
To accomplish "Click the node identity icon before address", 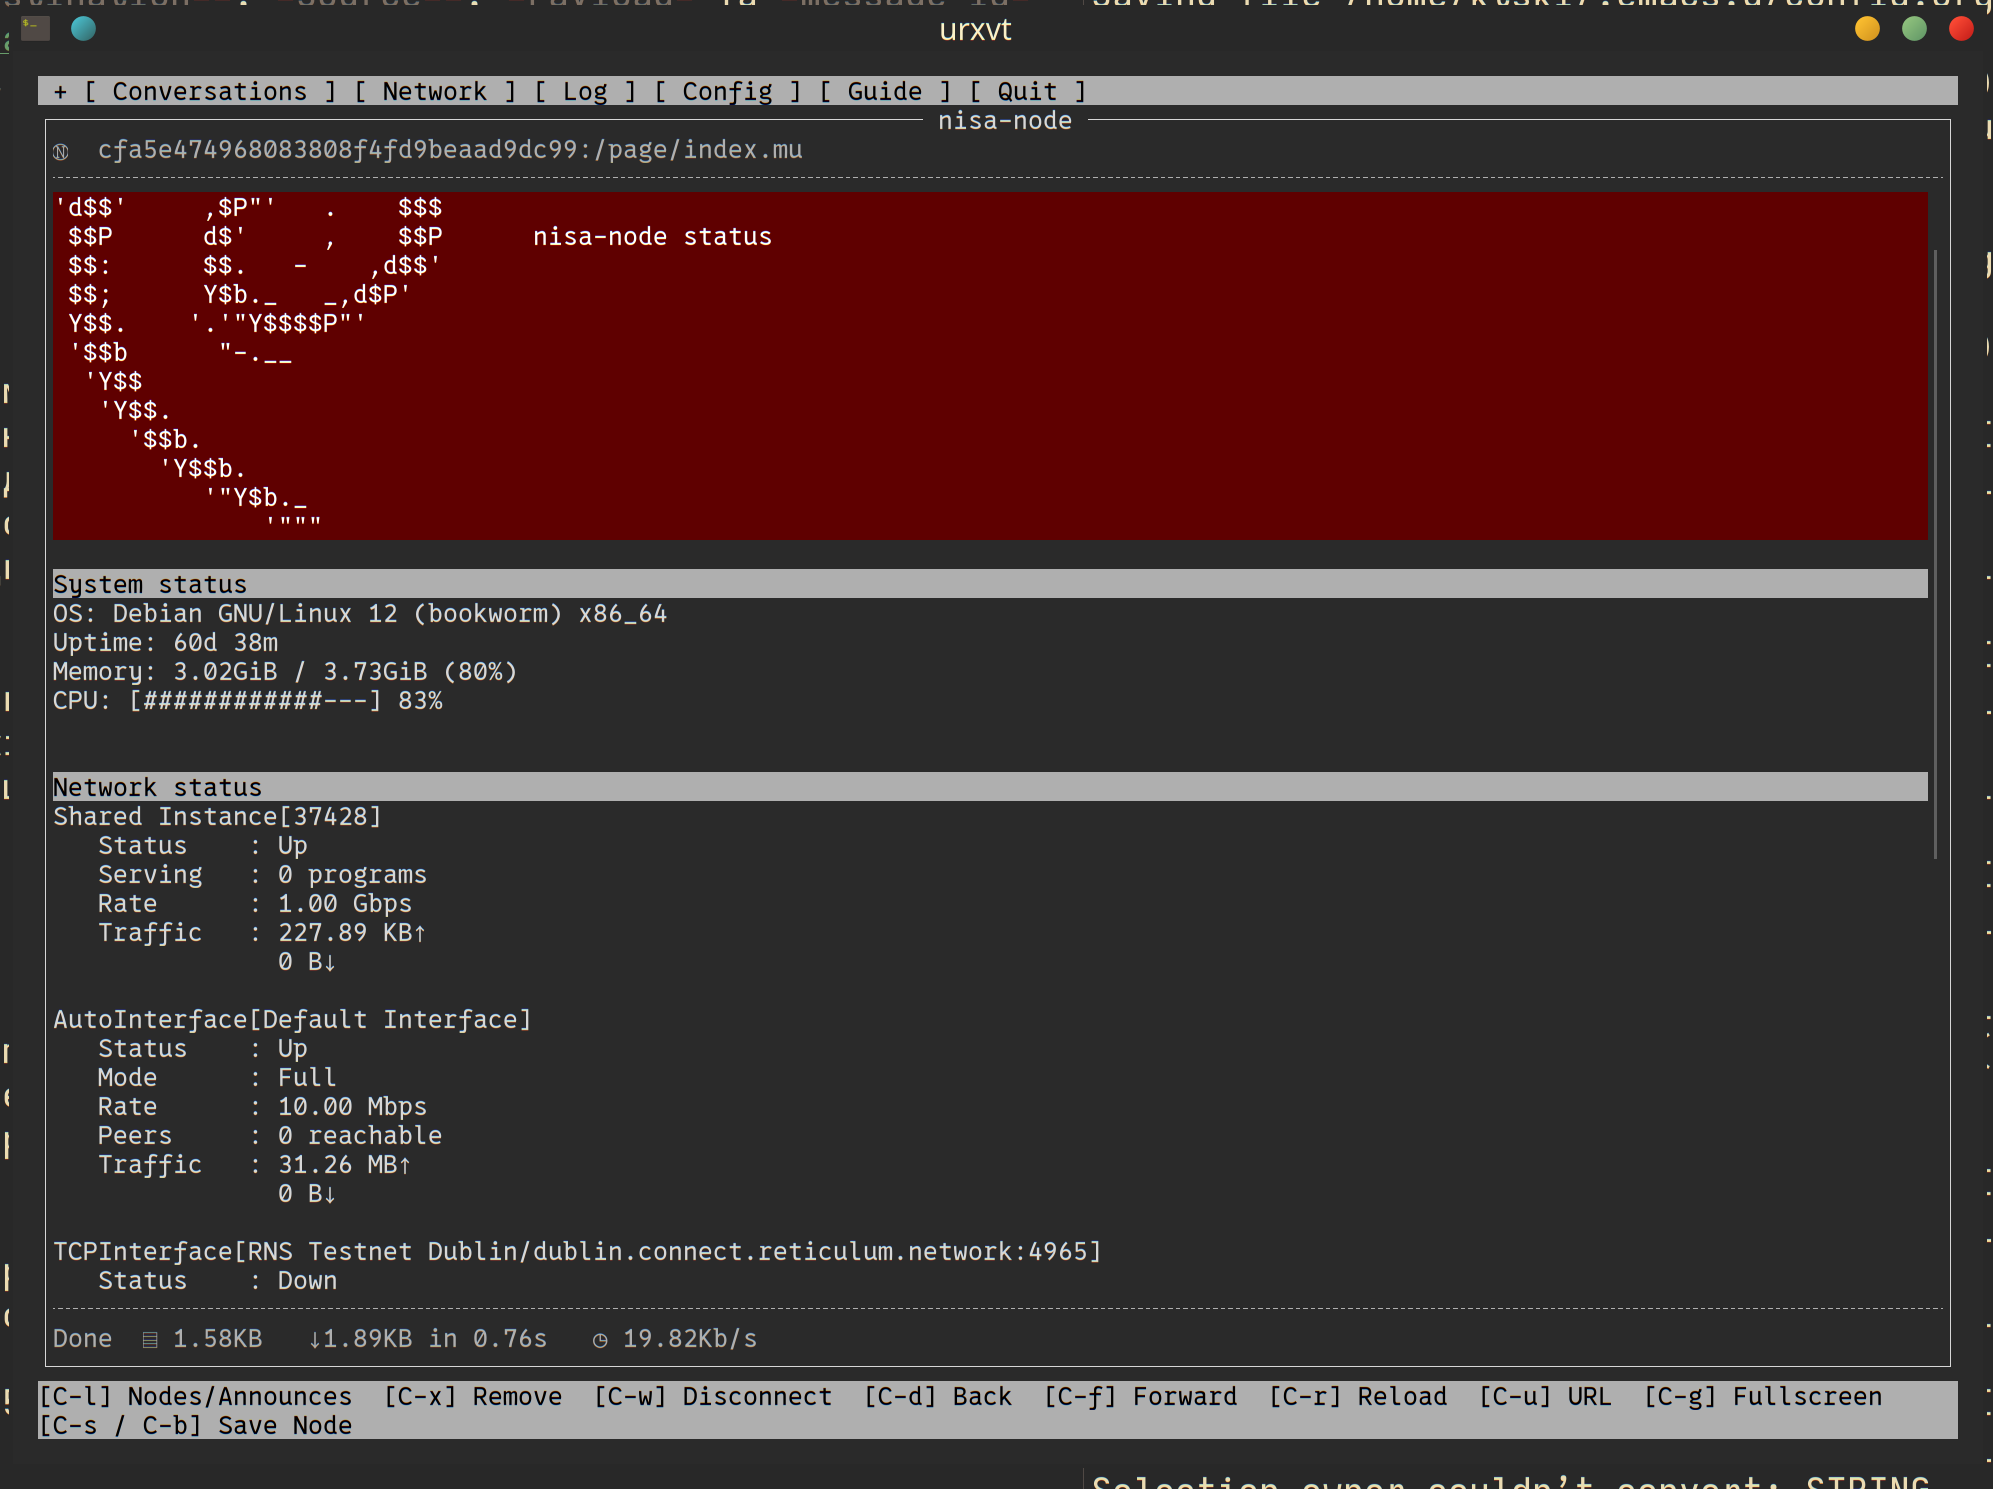I will (x=61, y=151).
